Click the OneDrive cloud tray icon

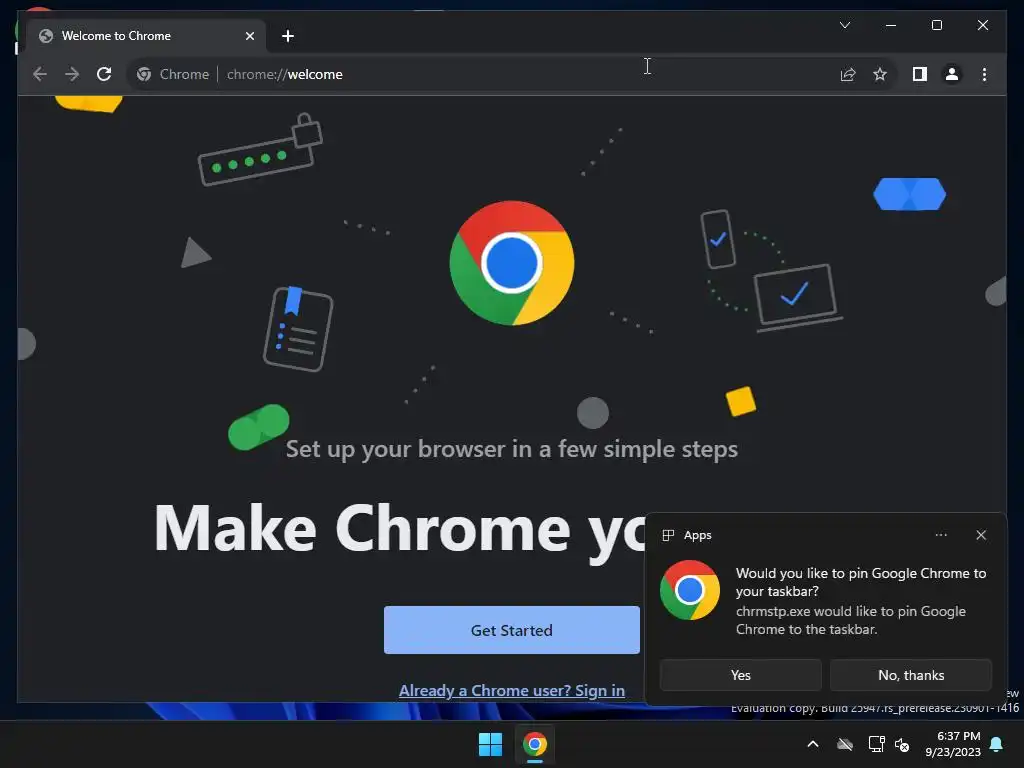845,744
